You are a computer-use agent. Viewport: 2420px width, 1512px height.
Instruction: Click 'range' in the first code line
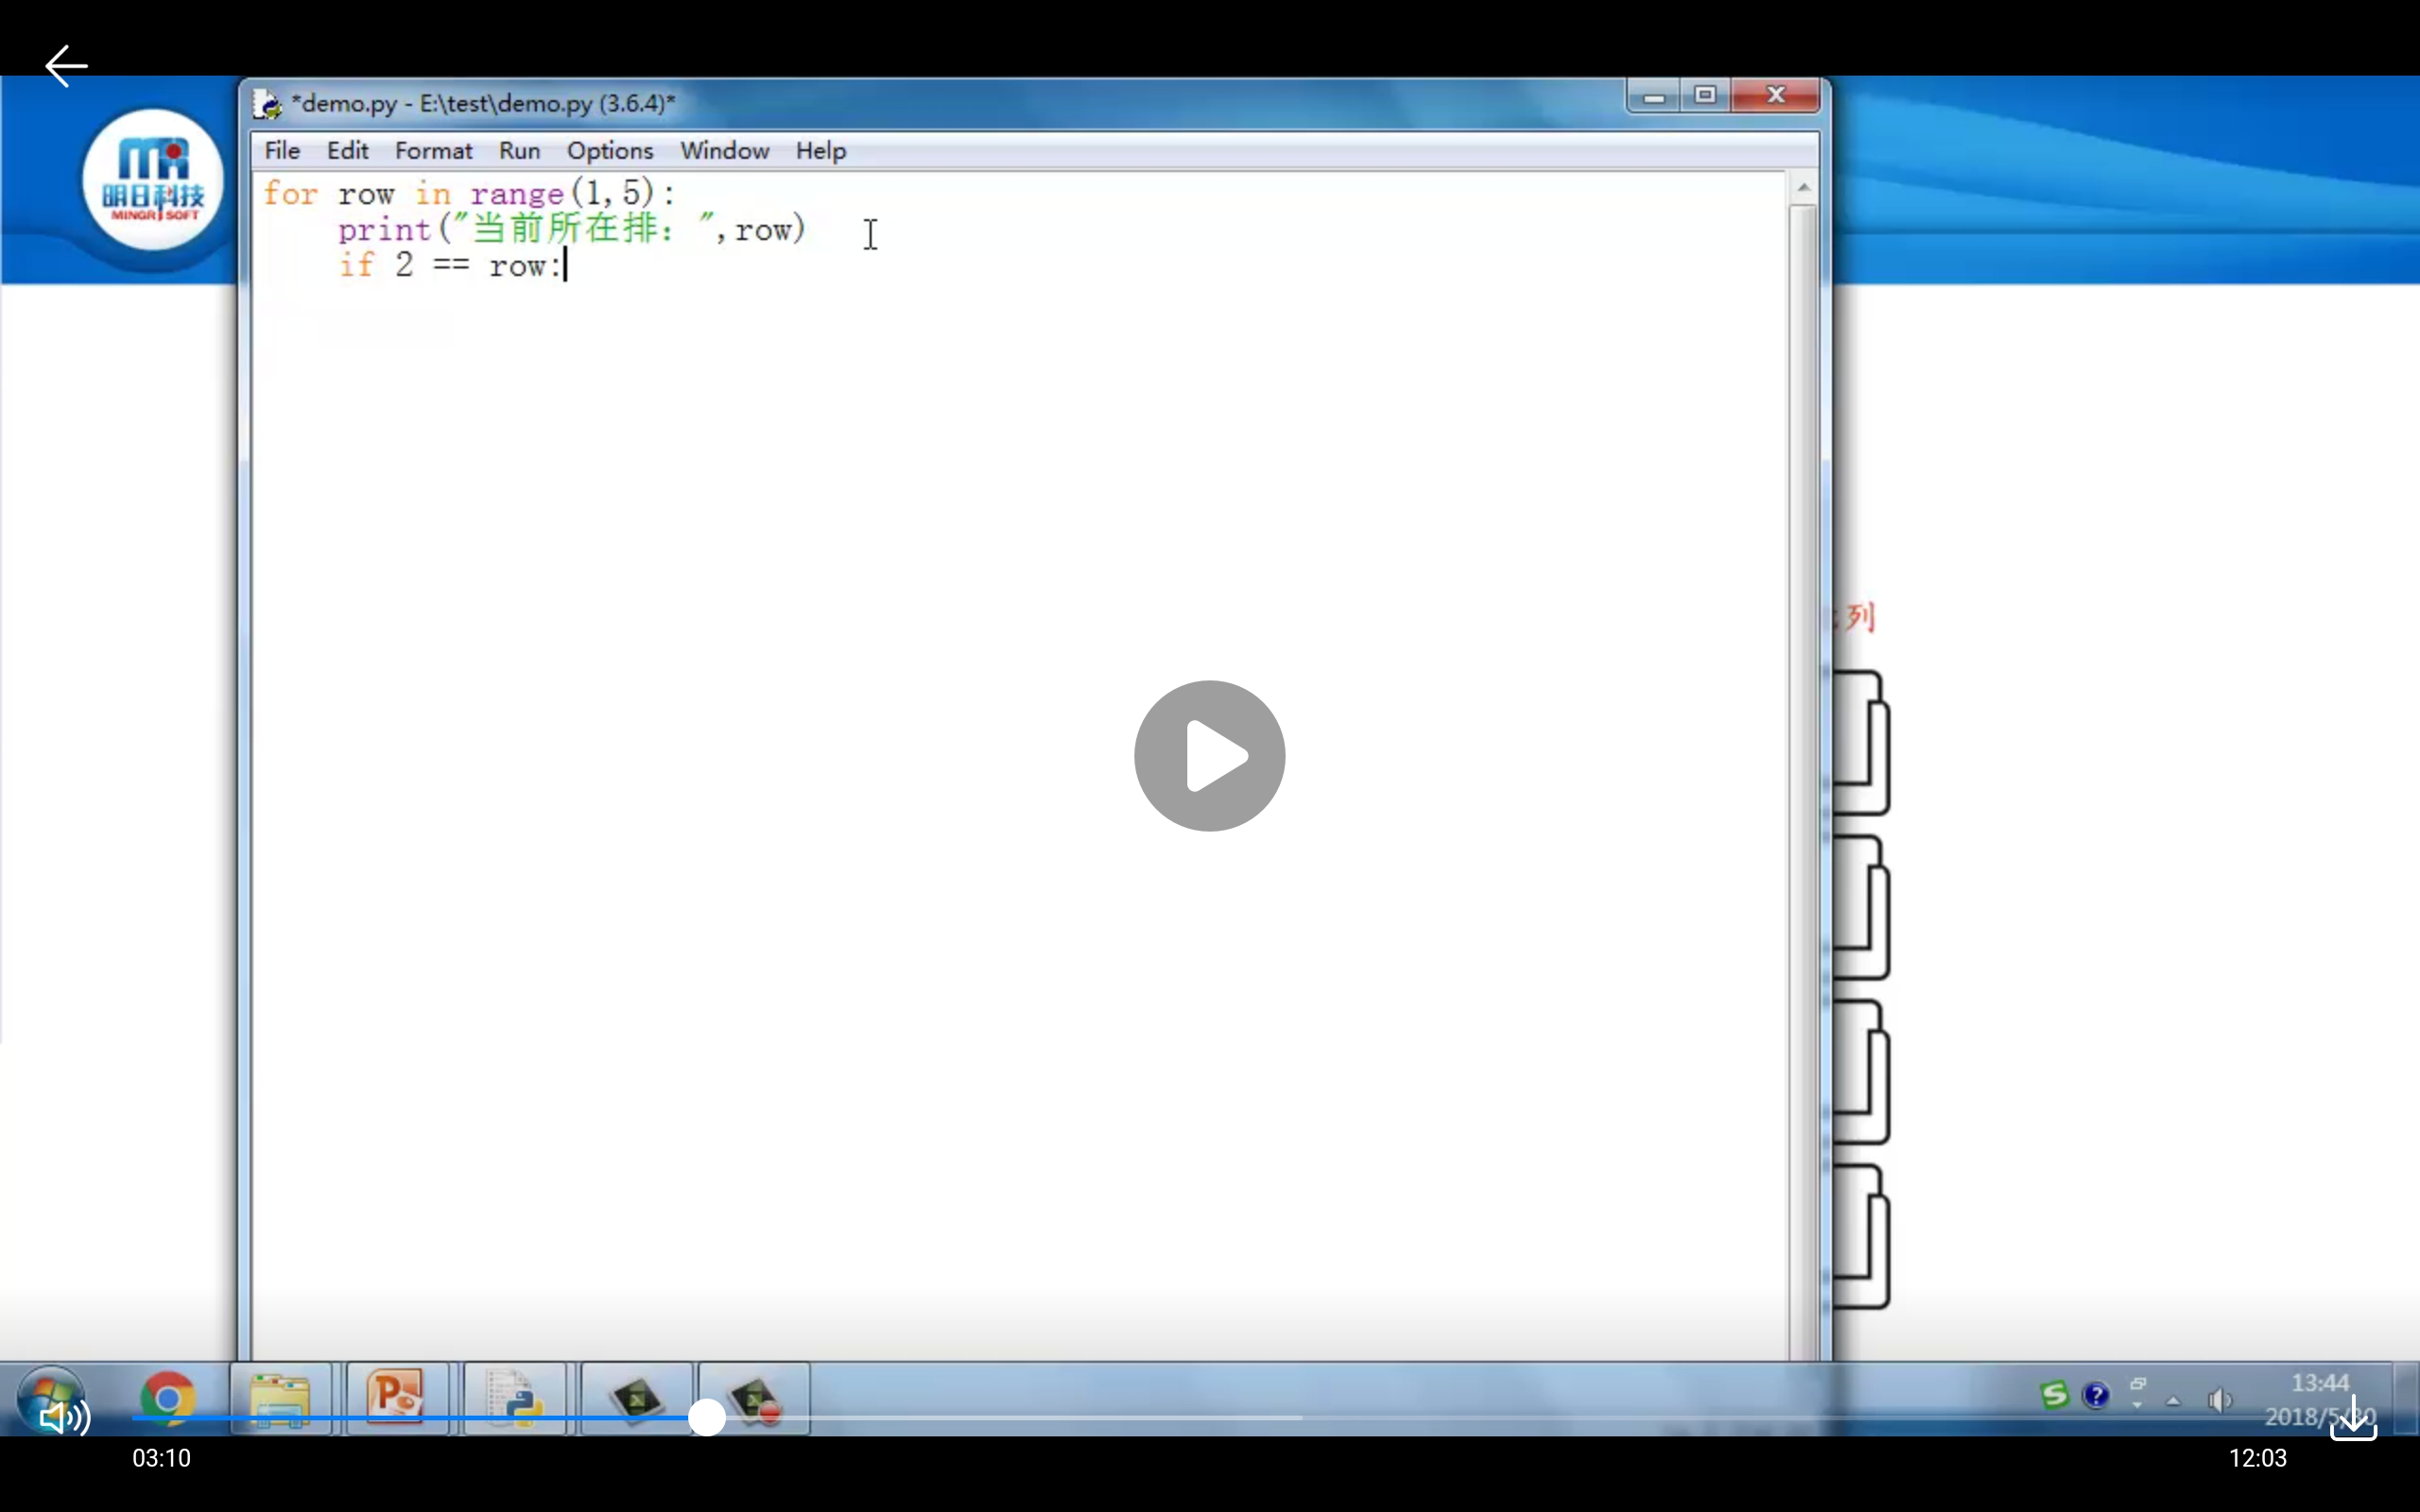click(517, 193)
